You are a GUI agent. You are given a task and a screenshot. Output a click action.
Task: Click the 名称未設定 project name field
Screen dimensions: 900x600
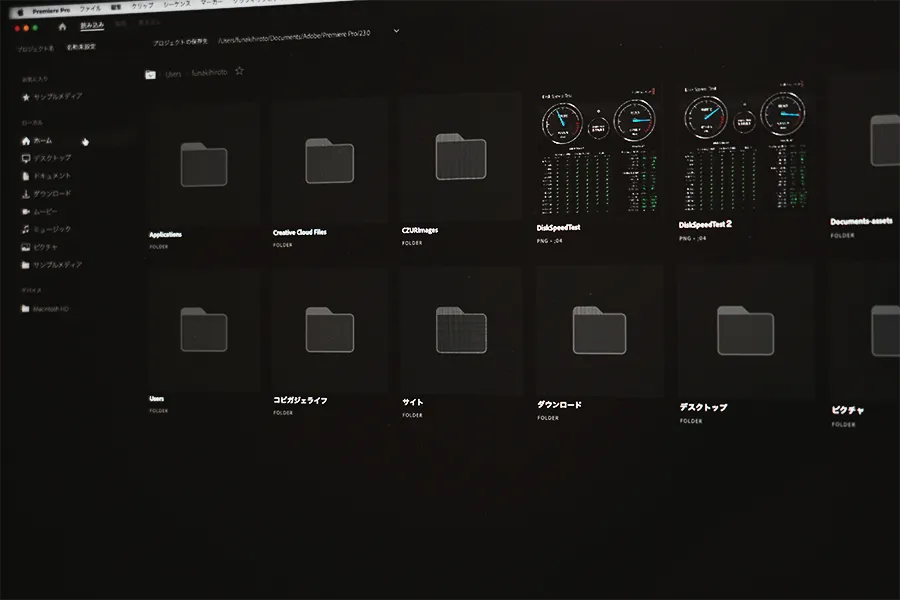[x=81, y=47]
